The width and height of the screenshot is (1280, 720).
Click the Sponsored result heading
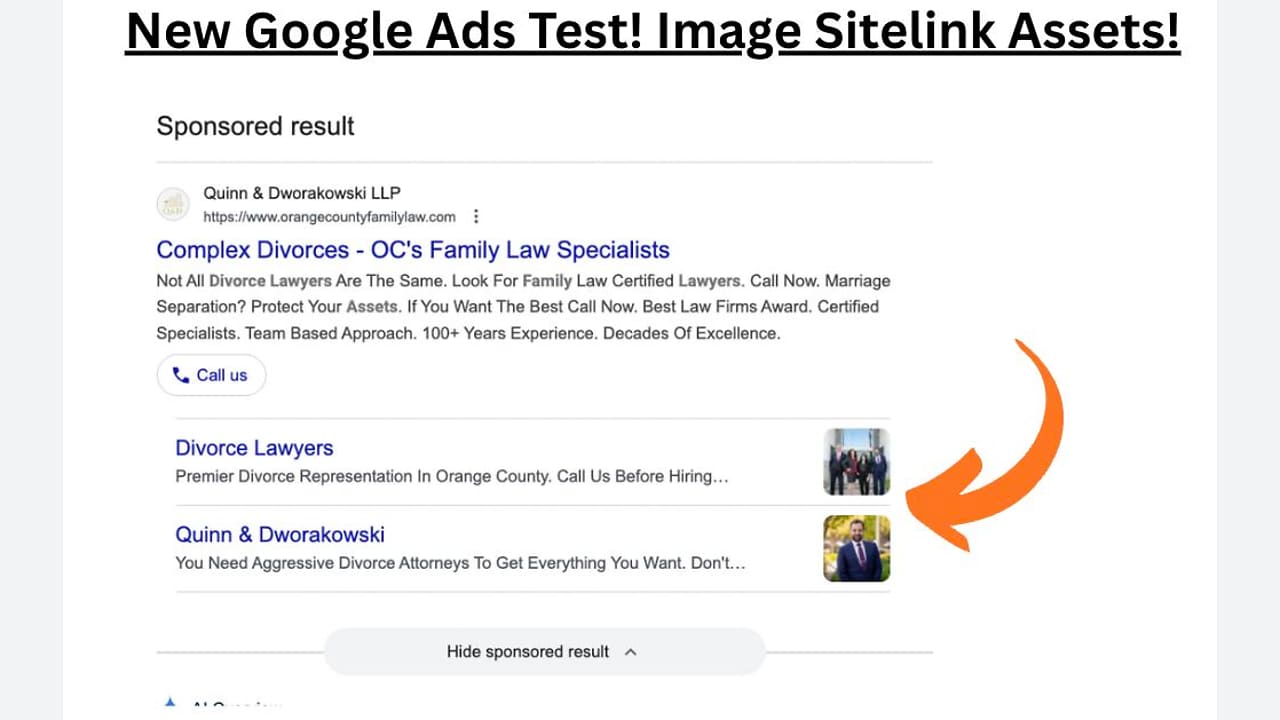coord(256,126)
